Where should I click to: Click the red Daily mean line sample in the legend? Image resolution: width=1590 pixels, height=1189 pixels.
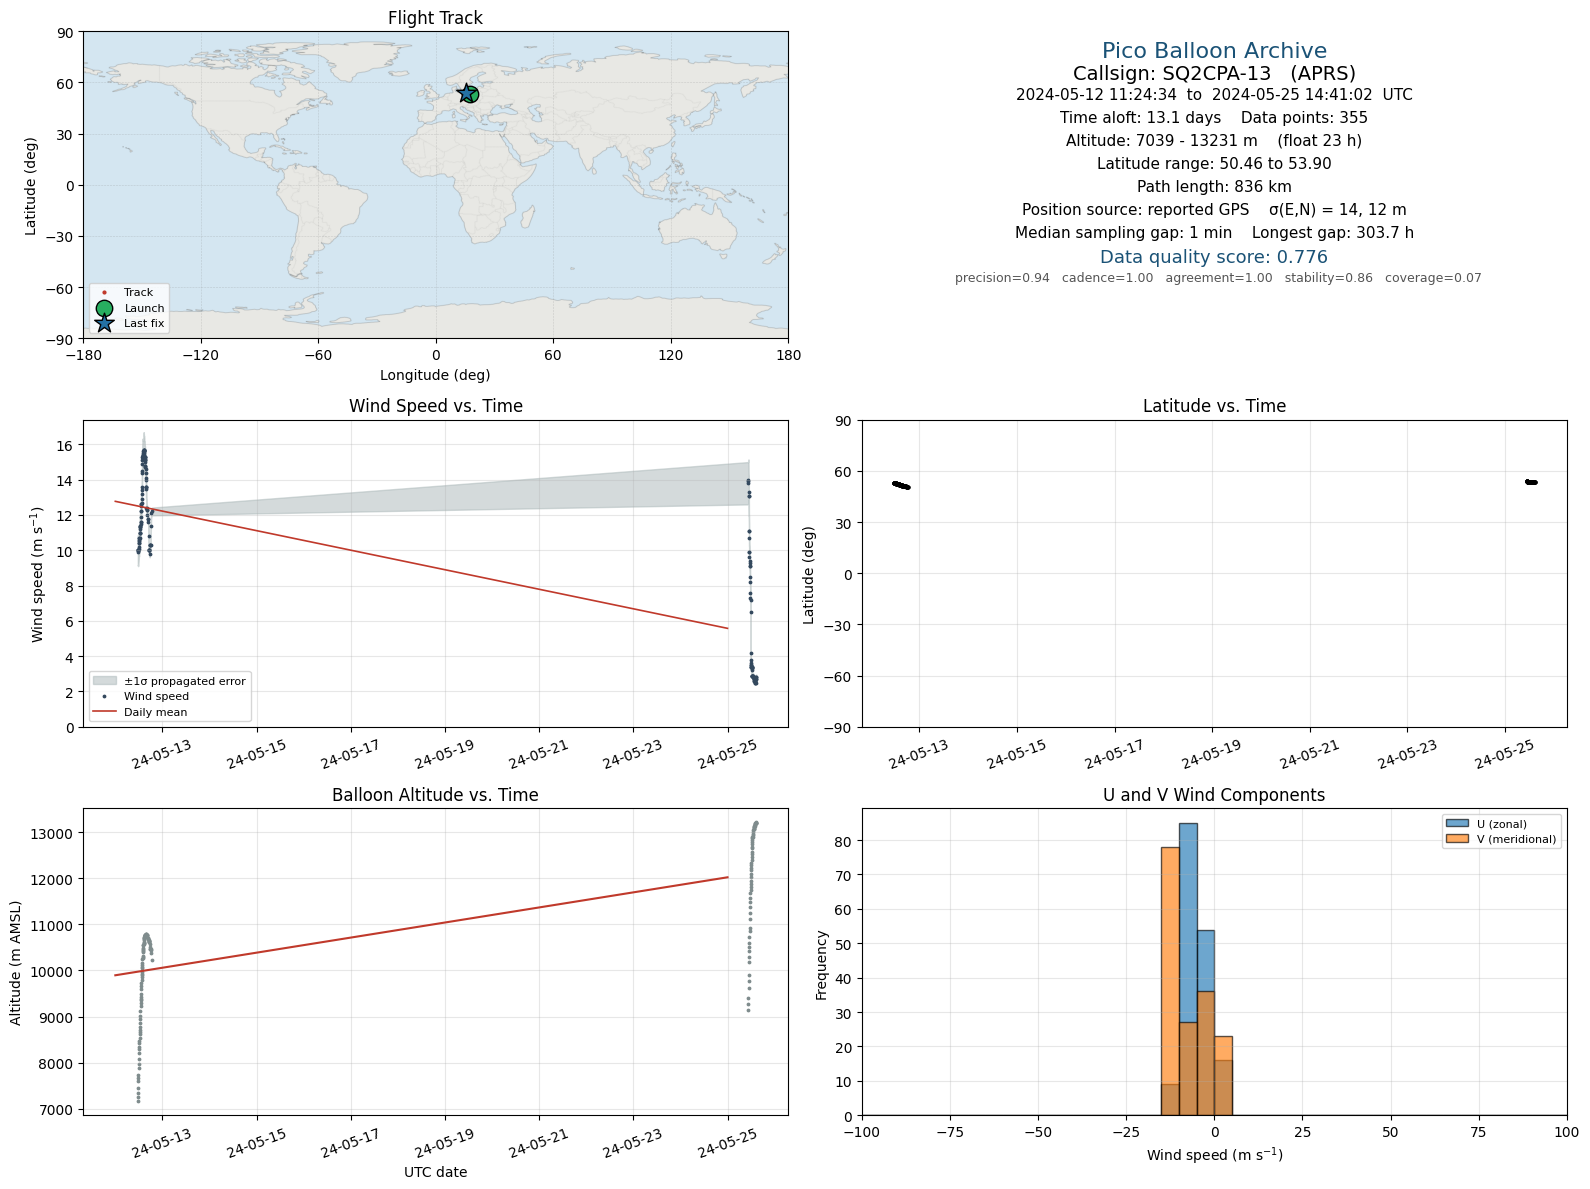coord(104,712)
